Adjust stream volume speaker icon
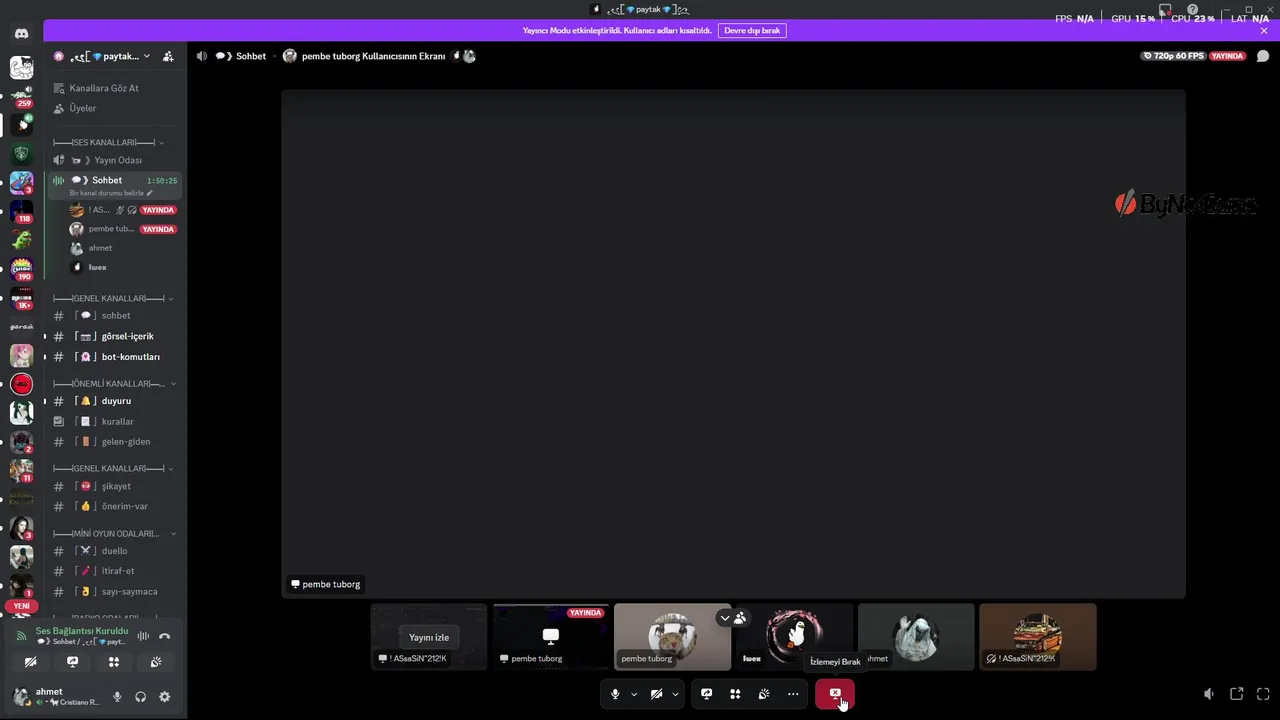Image resolution: width=1280 pixels, height=720 pixels. coord(1209,694)
